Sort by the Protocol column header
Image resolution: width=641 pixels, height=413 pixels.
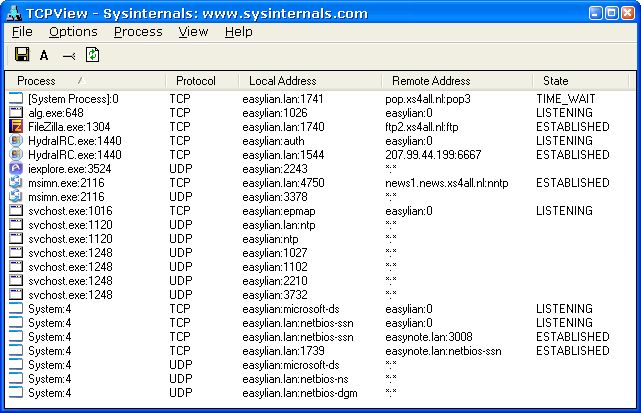click(x=202, y=81)
